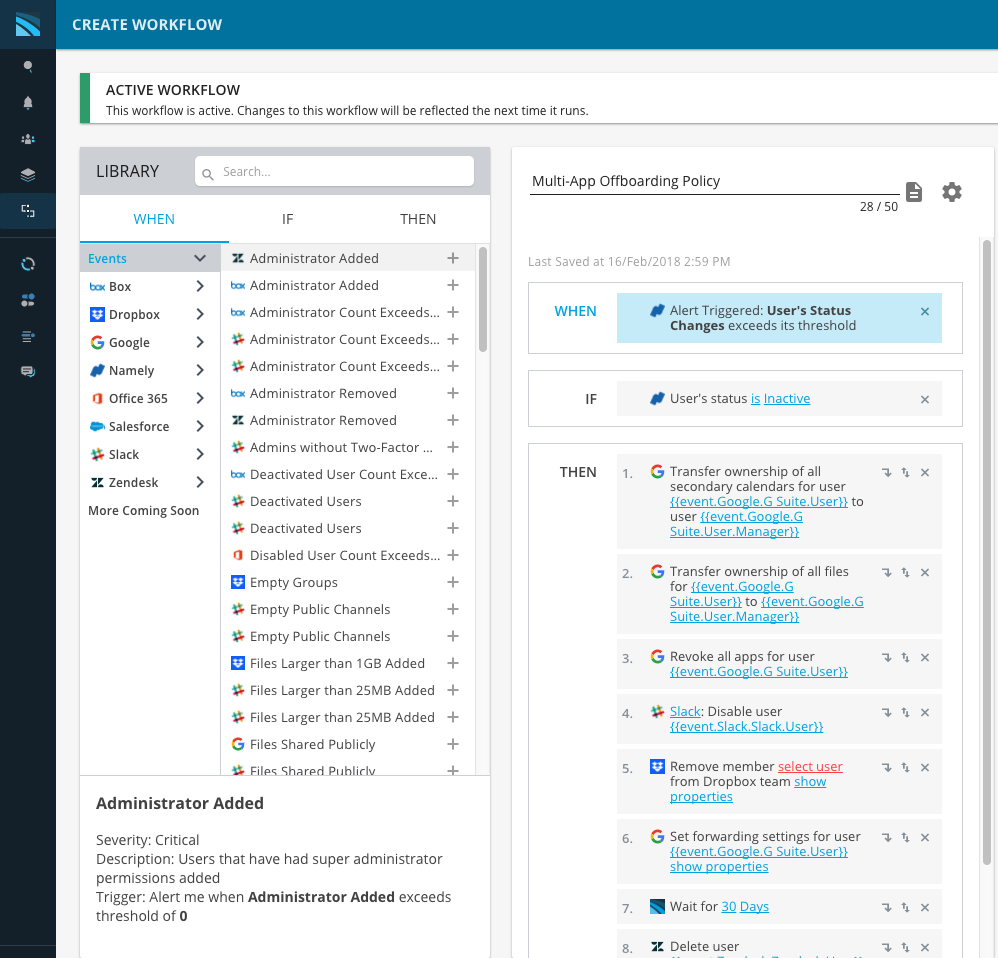Click the document icon beside workflow name
Viewport: 998px width, 958px height.
(x=914, y=192)
